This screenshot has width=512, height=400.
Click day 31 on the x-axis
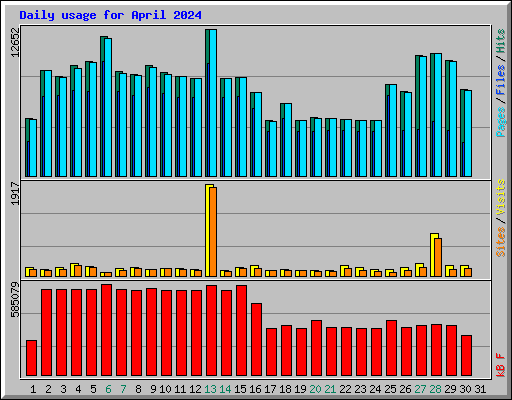[x=480, y=389]
